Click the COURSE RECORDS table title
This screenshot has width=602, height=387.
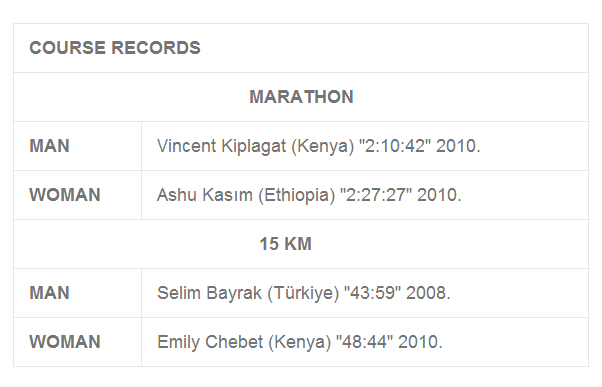115,48
